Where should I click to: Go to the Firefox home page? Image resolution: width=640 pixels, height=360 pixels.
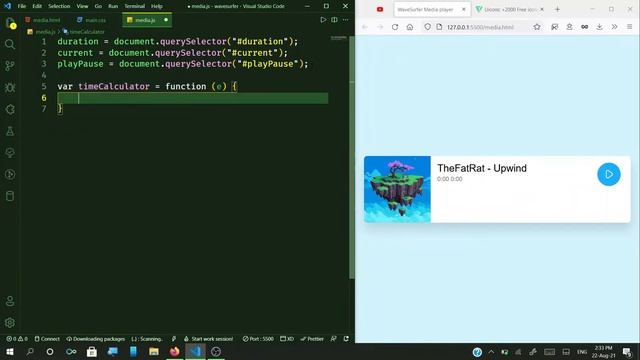(409, 27)
